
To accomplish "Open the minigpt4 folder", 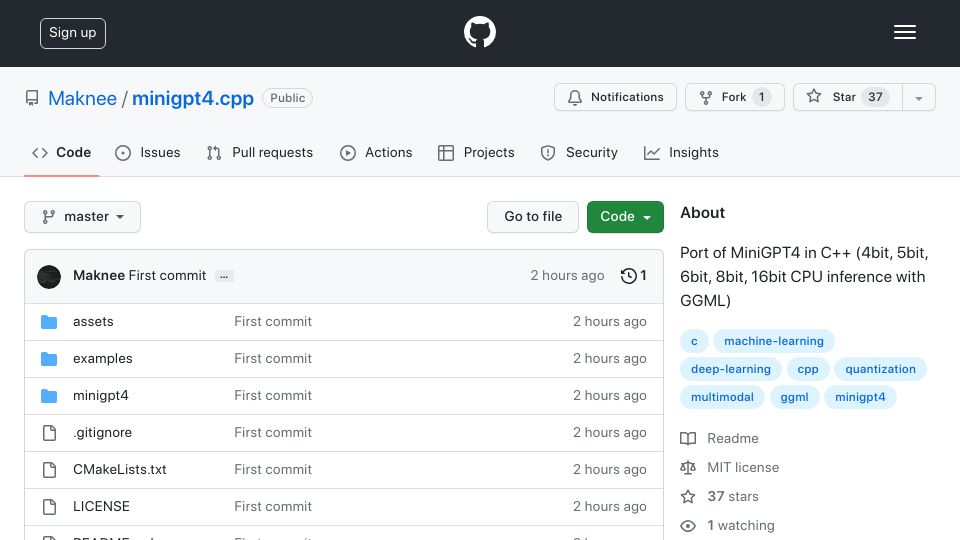I will [101, 396].
